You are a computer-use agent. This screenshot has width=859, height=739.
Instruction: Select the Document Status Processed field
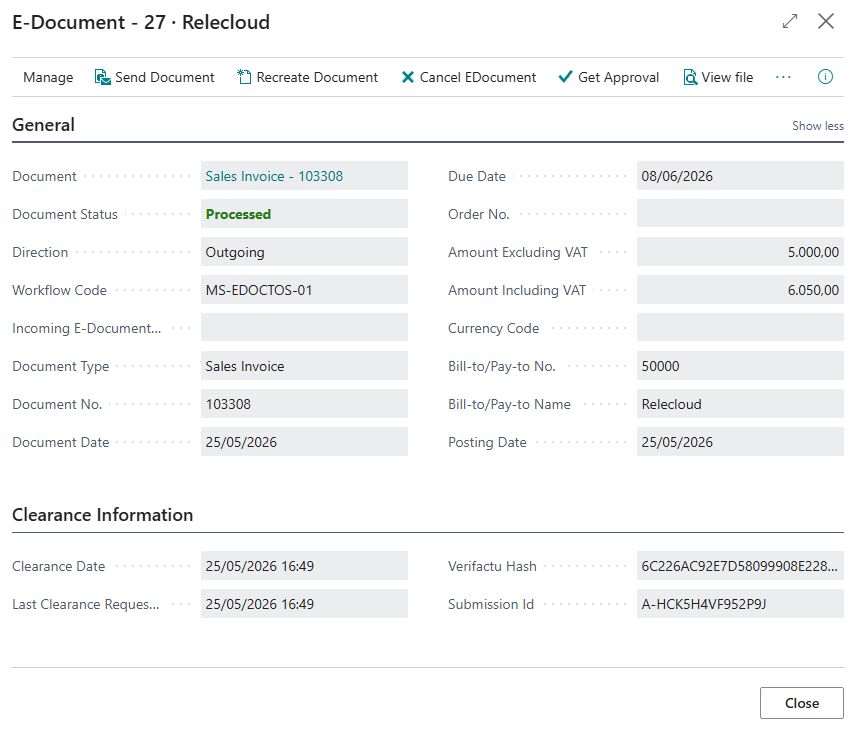304,214
